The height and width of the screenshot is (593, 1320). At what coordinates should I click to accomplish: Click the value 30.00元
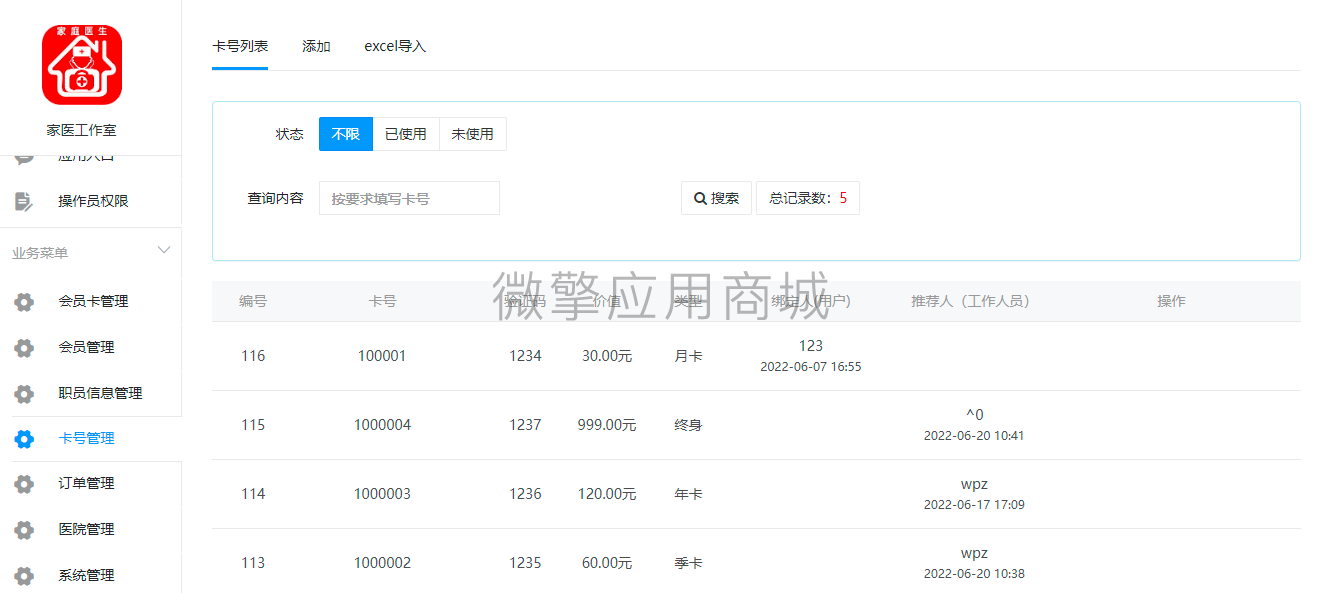(607, 356)
